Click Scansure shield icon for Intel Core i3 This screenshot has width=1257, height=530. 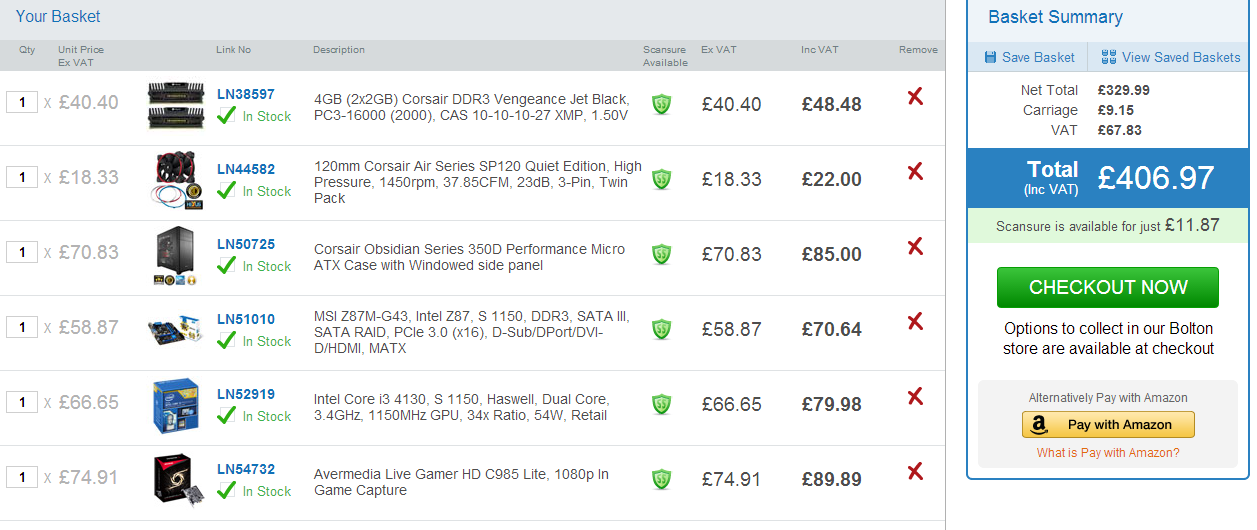point(661,404)
